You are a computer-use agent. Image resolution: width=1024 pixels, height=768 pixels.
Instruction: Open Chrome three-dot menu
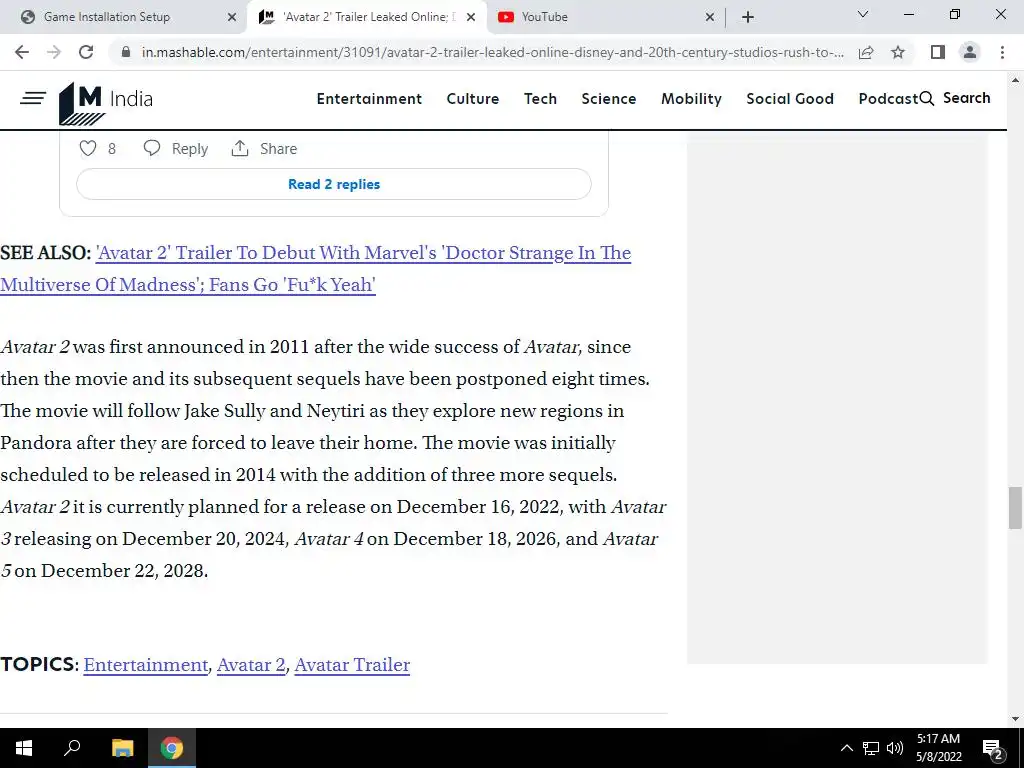pos(1002,52)
